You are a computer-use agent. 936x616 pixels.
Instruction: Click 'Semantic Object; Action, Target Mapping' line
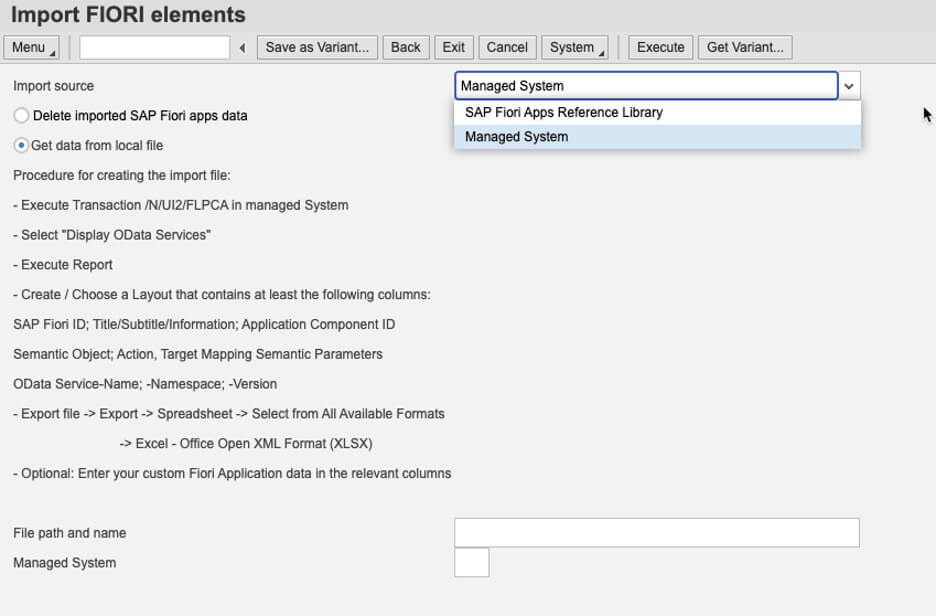pyautogui.click(x=198, y=355)
